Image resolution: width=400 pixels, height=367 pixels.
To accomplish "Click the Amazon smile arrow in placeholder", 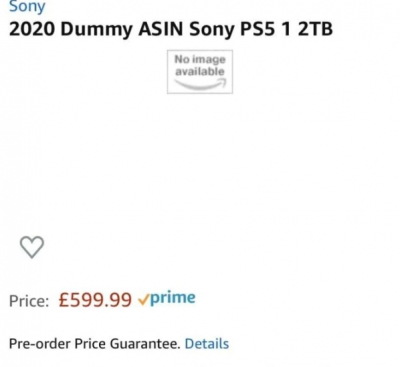I will click(x=200, y=83).
